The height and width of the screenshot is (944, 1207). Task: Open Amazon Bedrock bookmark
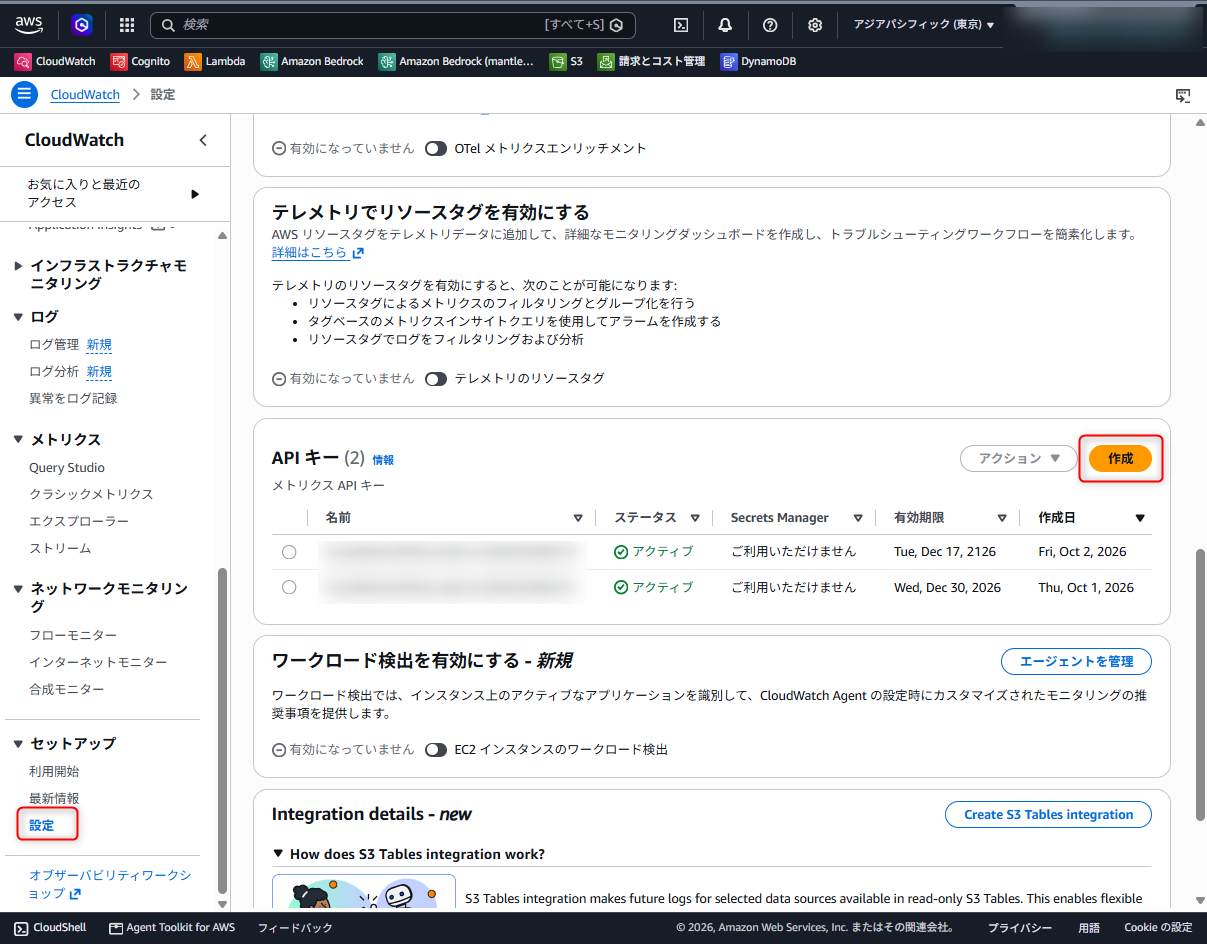pyautogui.click(x=312, y=61)
